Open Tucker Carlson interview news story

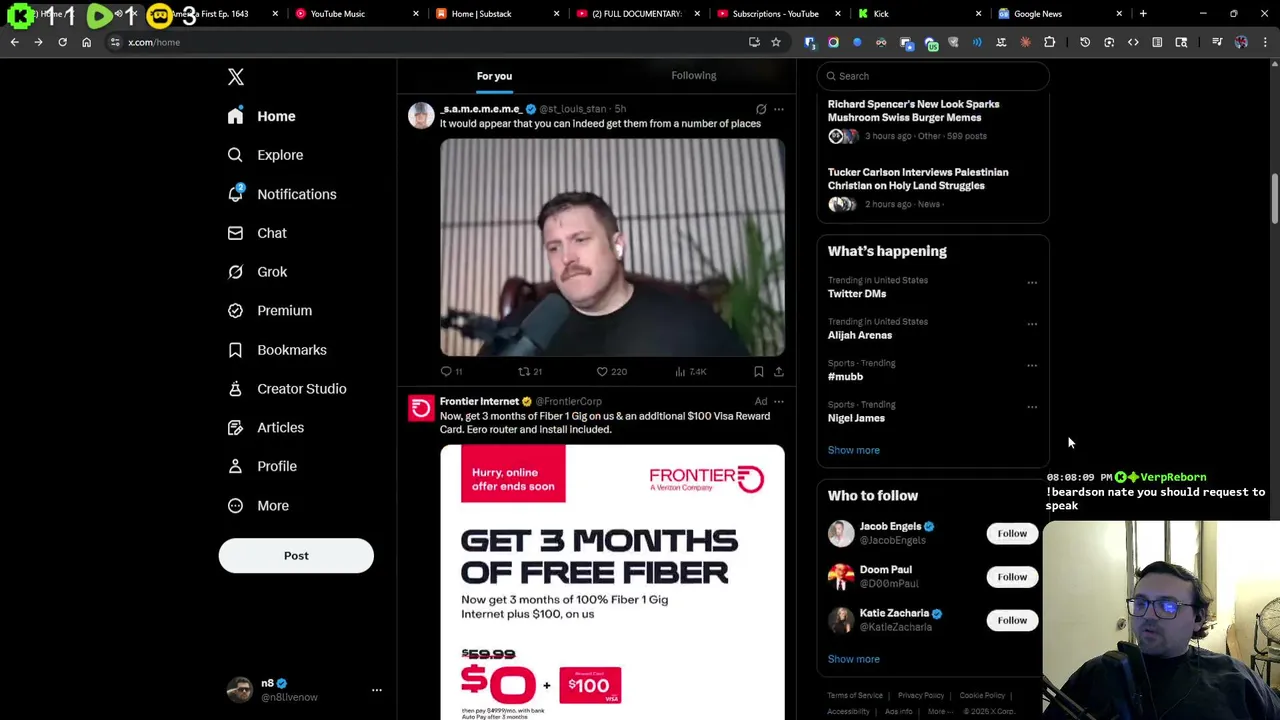pos(918,179)
